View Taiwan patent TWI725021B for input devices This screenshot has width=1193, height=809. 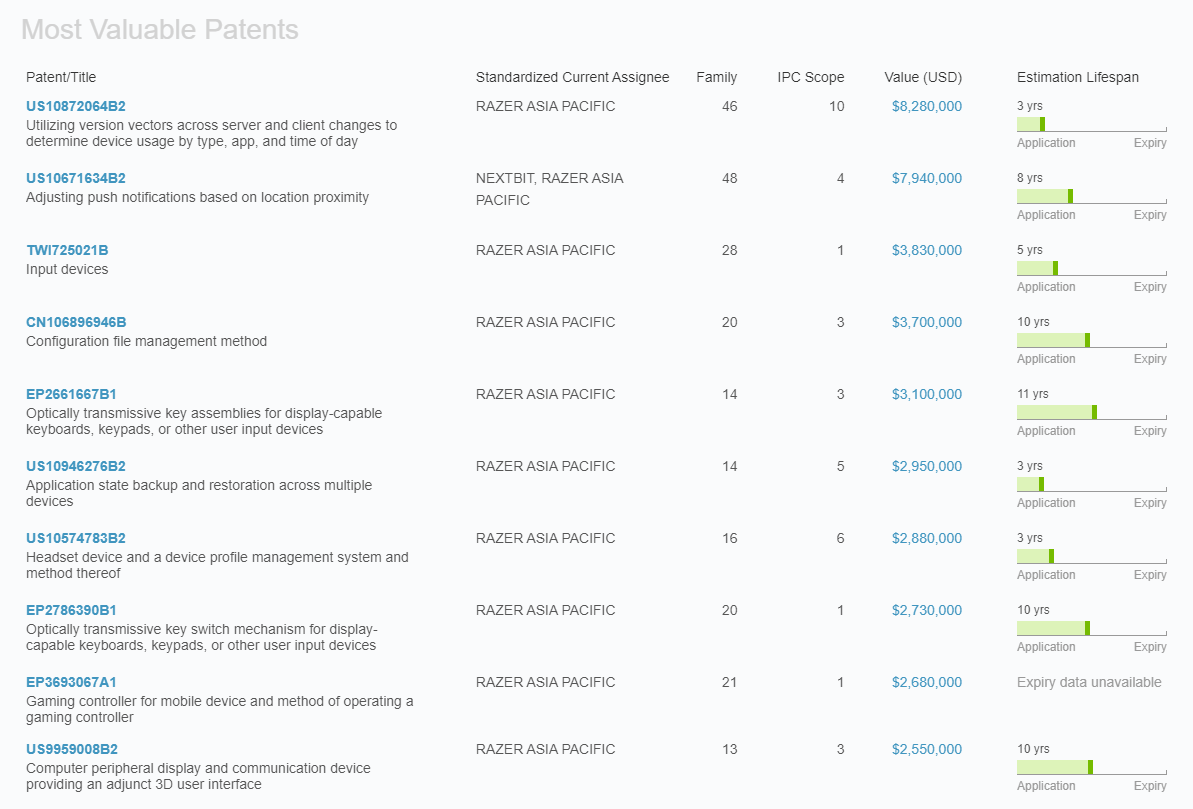point(65,248)
